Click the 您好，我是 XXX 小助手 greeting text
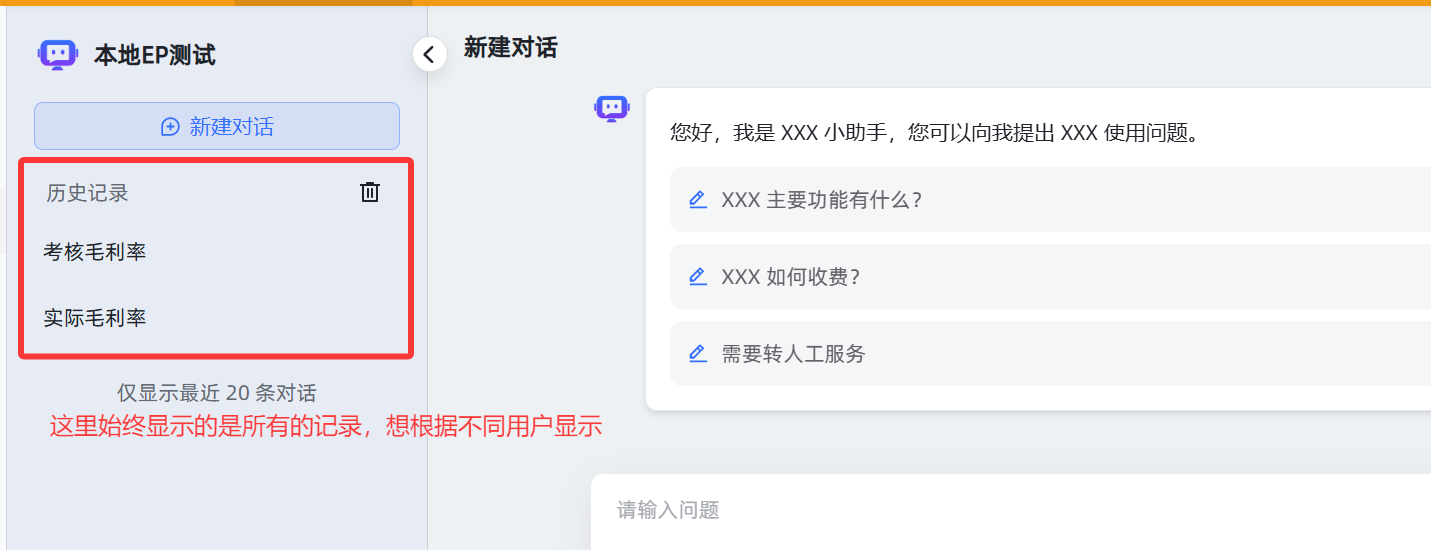1431x550 pixels. [x=934, y=133]
